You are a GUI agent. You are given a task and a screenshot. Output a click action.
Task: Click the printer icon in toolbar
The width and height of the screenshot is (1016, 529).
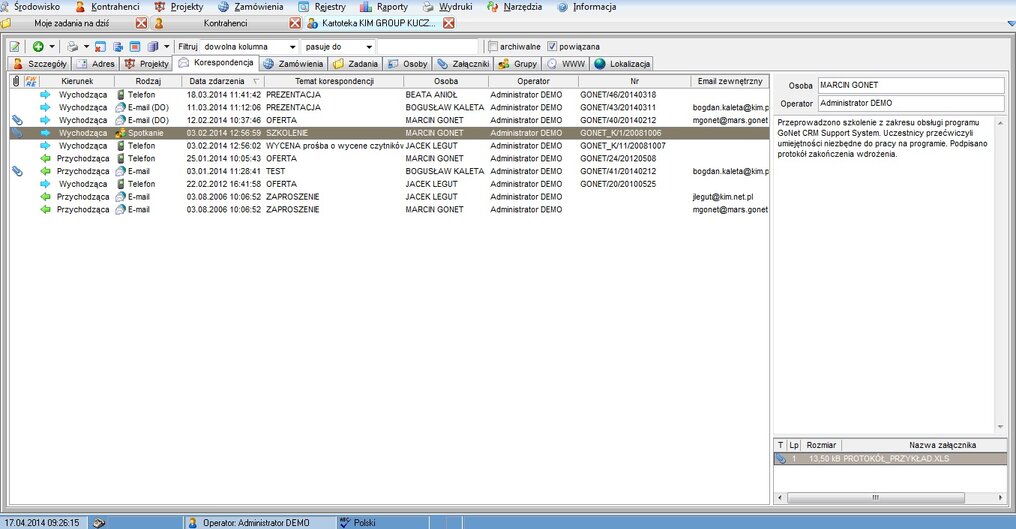click(73, 47)
